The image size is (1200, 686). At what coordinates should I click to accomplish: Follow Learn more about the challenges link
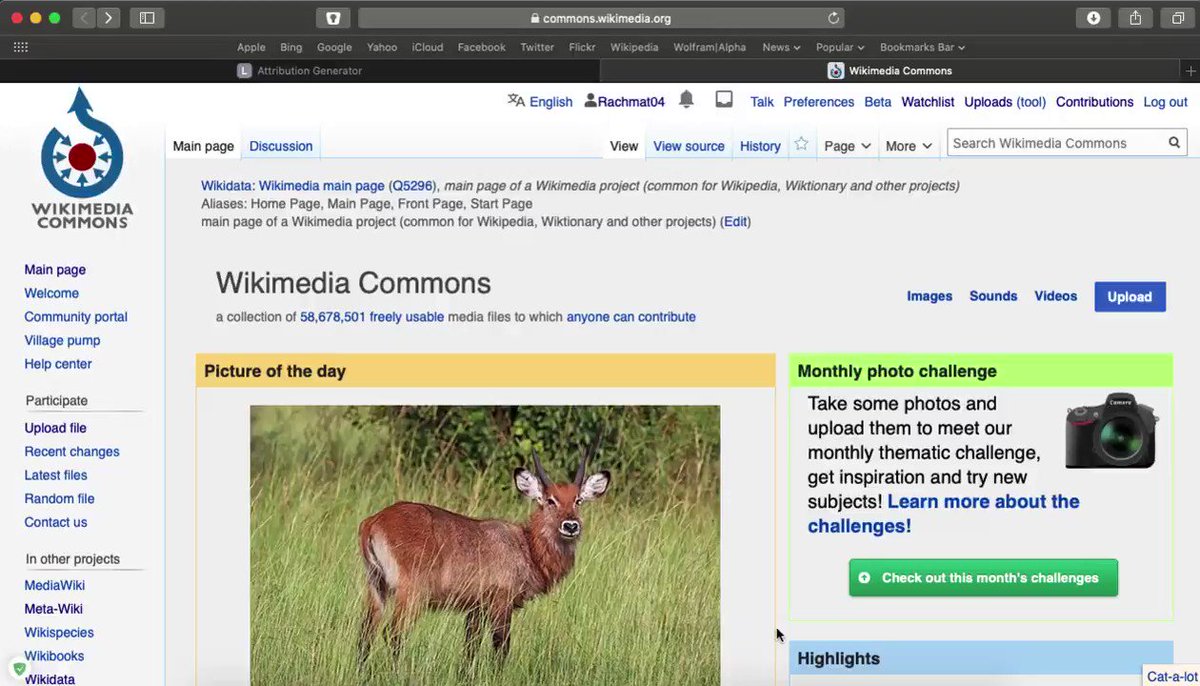944,514
